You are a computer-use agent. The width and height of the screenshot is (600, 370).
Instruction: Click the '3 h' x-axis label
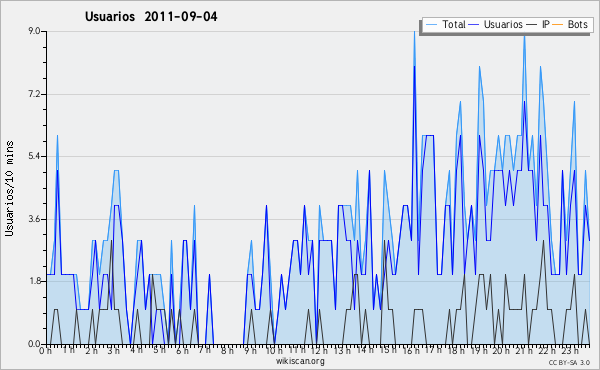[x=114, y=350]
